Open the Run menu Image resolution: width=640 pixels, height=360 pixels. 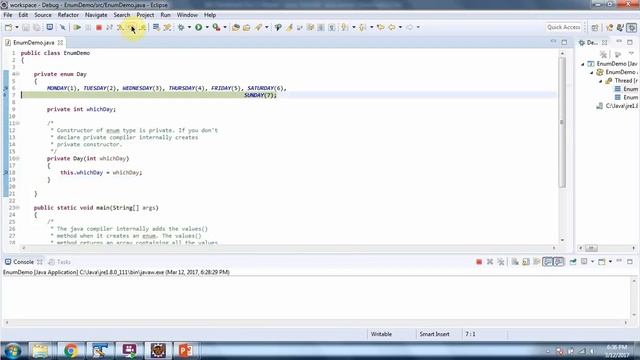point(165,15)
